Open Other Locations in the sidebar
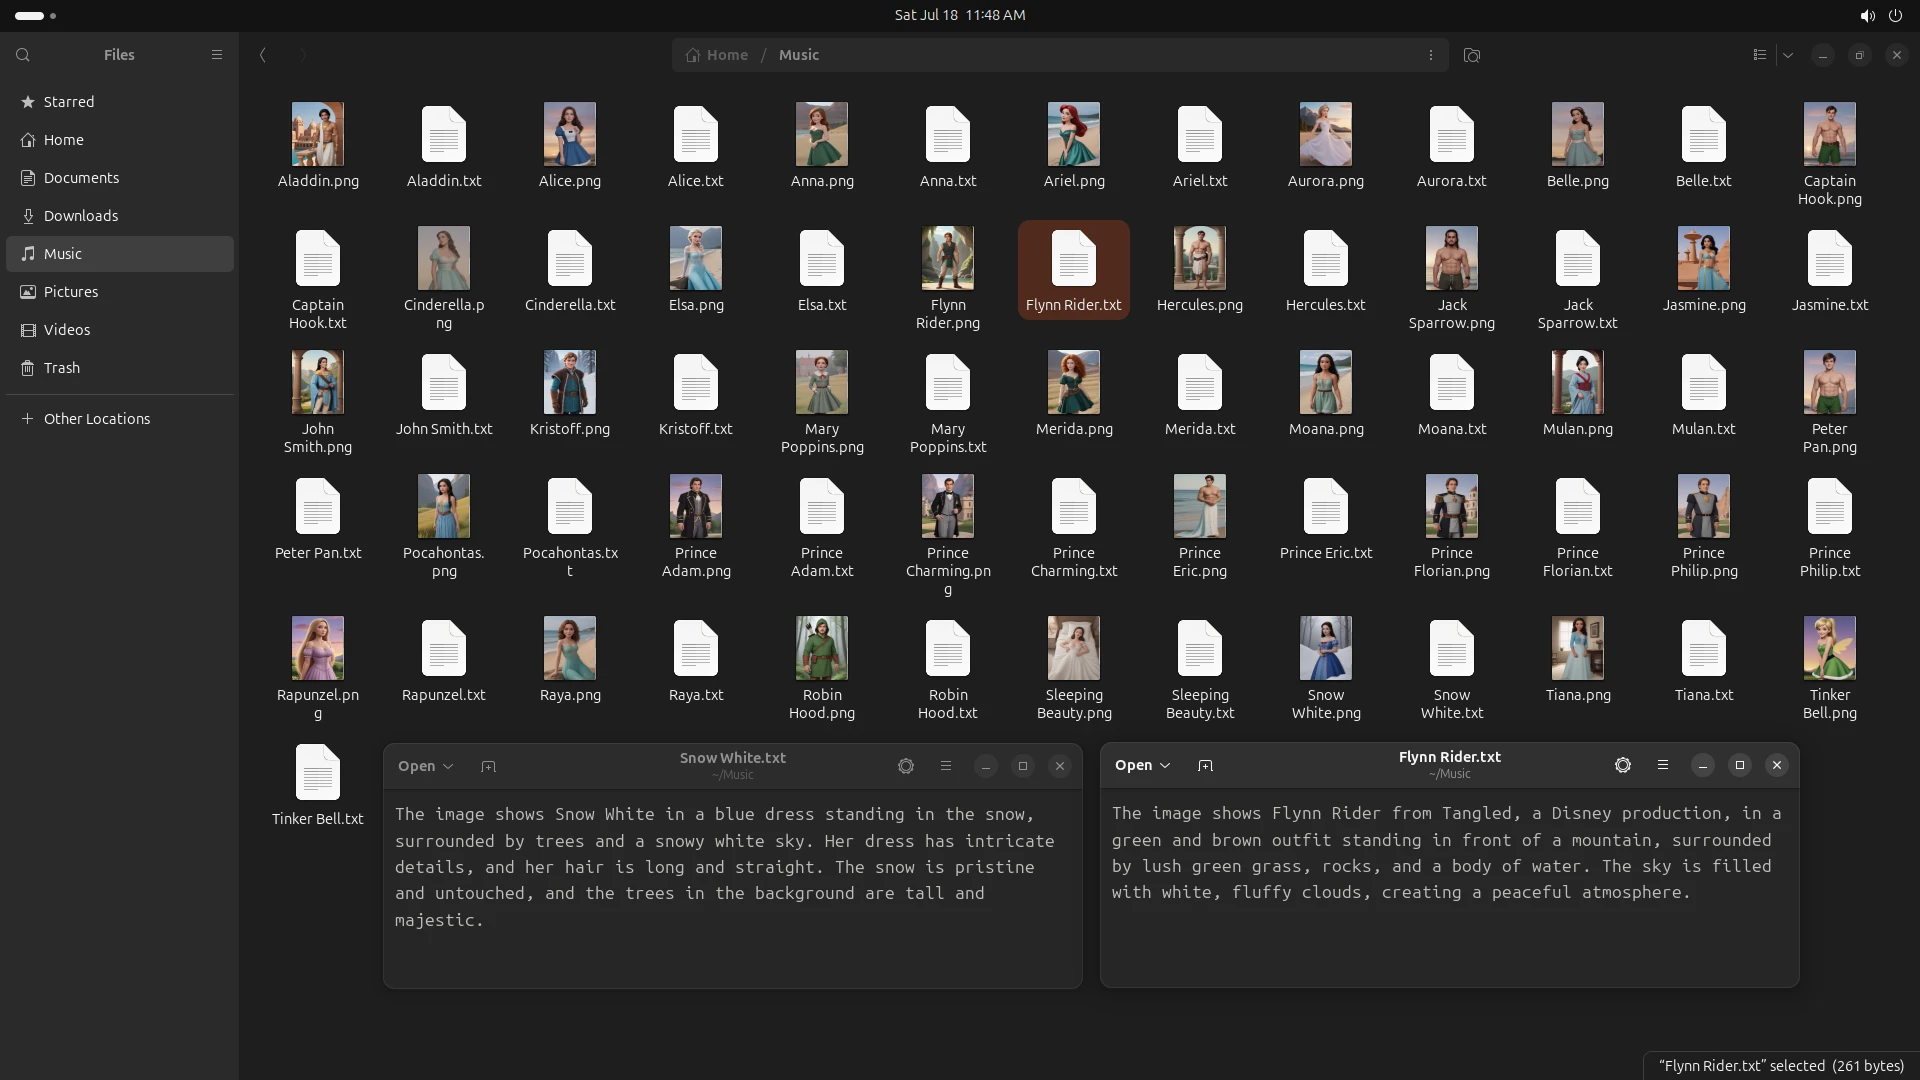1920x1080 pixels. tap(120, 419)
